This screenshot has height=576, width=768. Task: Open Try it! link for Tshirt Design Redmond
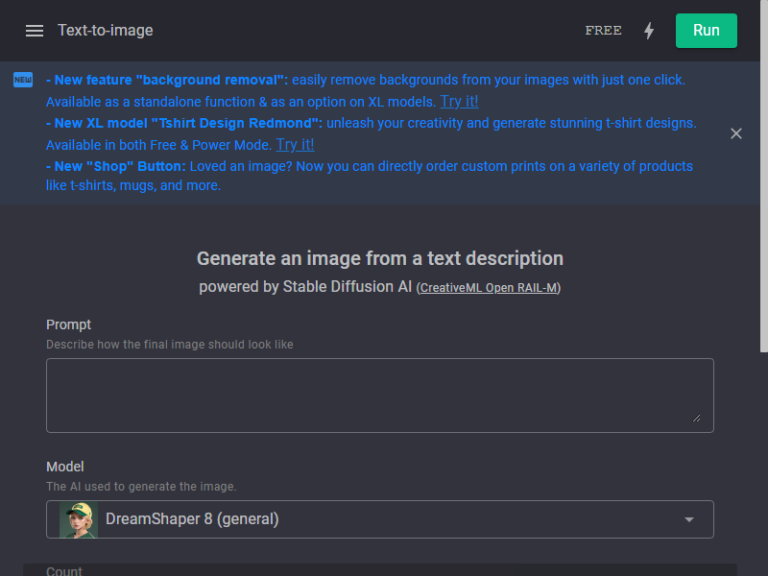pyautogui.click(x=295, y=144)
